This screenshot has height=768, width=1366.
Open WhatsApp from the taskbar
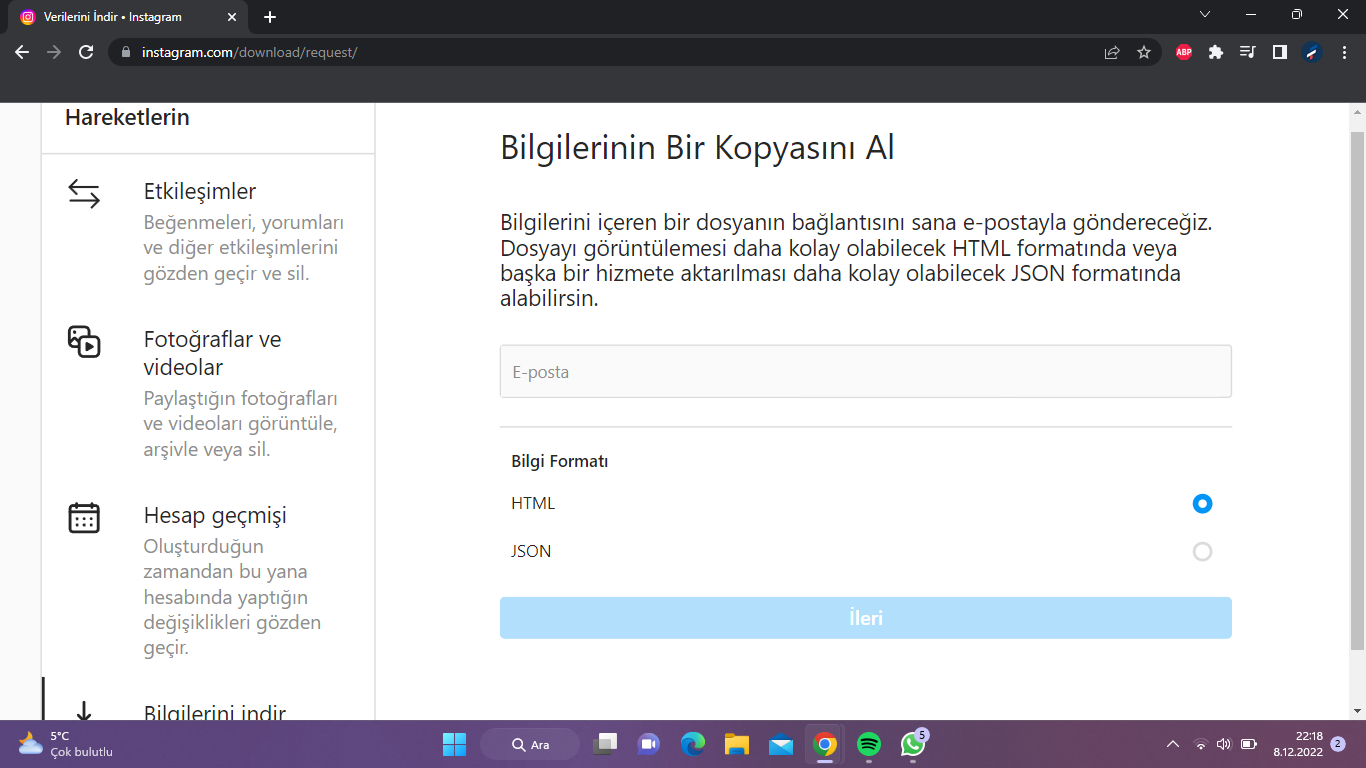coord(913,744)
